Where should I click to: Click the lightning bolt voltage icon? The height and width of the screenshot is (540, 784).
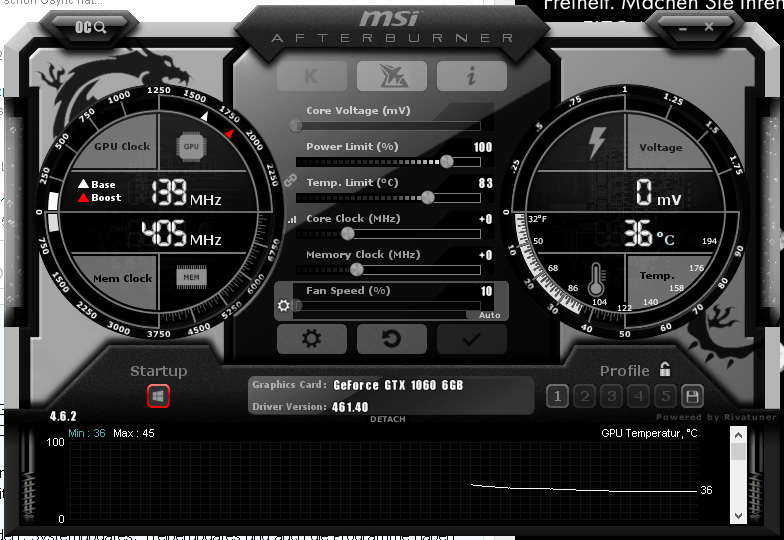597,143
